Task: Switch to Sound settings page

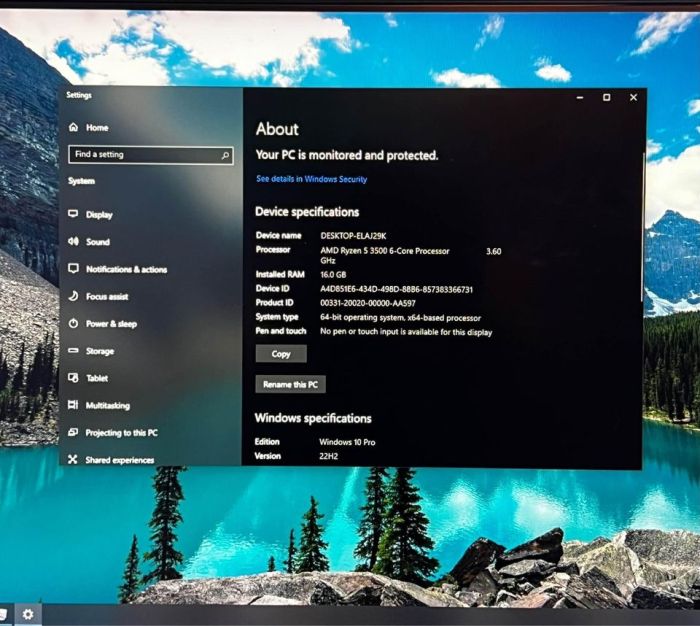Action: click(x=98, y=242)
